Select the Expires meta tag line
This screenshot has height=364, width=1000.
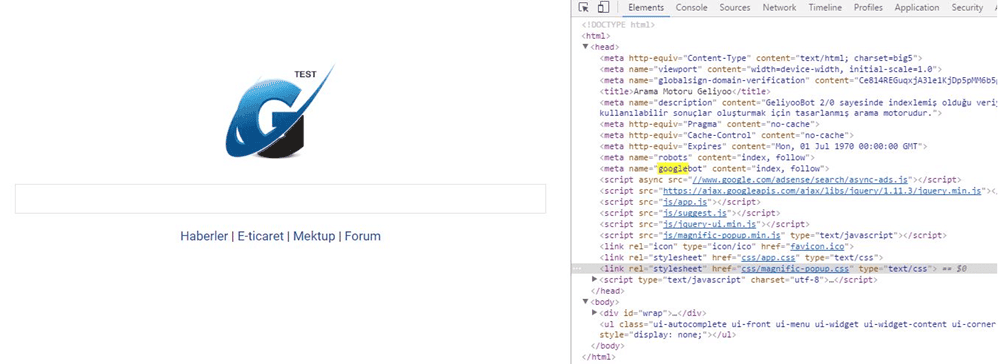coord(763,147)
